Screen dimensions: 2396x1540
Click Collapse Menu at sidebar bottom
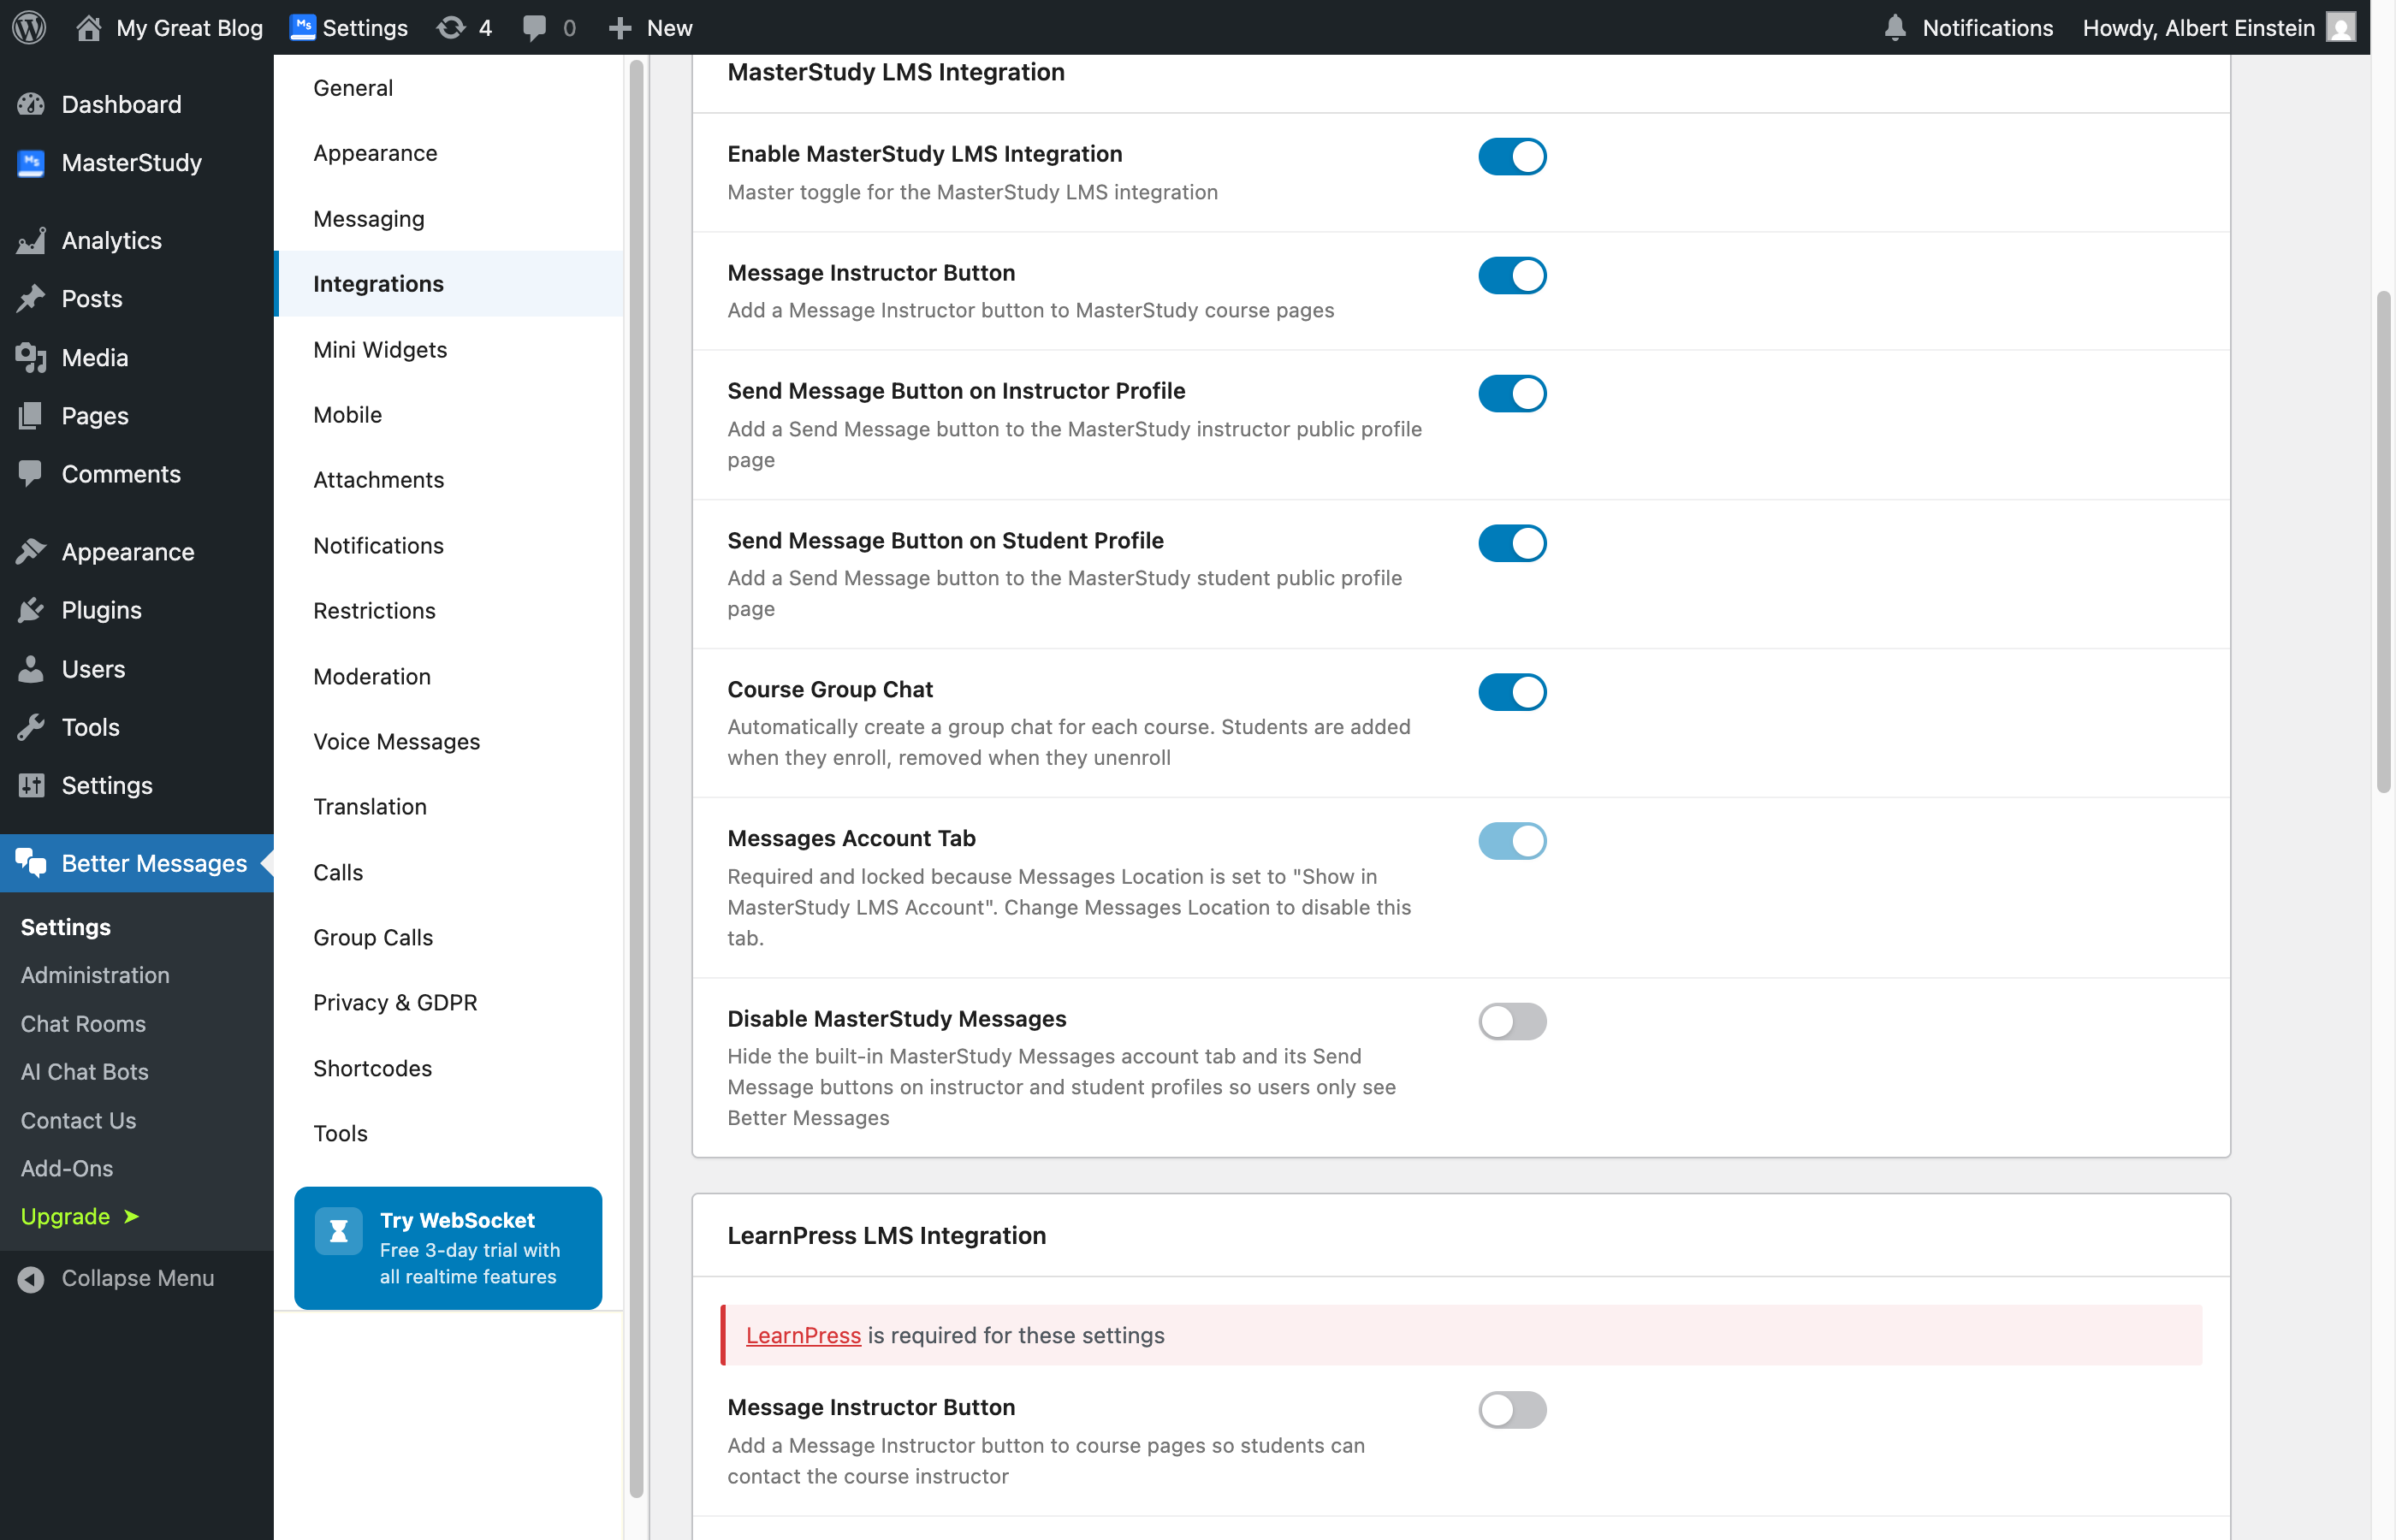[137, 1278]
